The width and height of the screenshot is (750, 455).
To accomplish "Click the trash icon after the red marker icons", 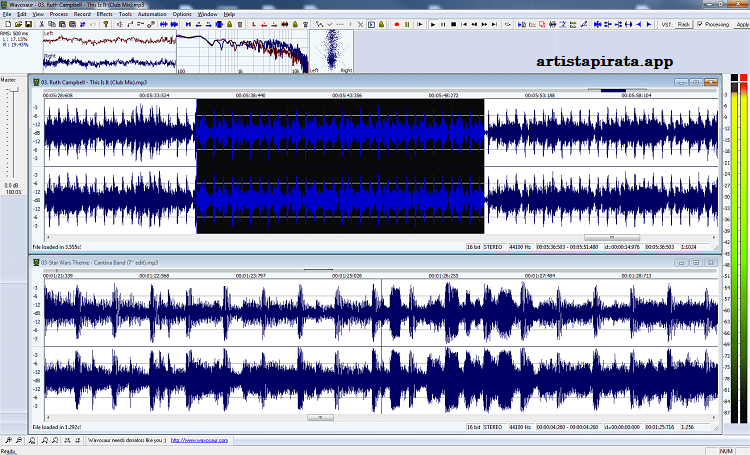I will coord(305,24).
